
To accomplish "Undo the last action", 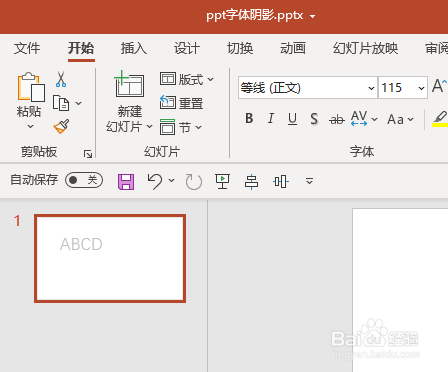I will click(155, 181).
